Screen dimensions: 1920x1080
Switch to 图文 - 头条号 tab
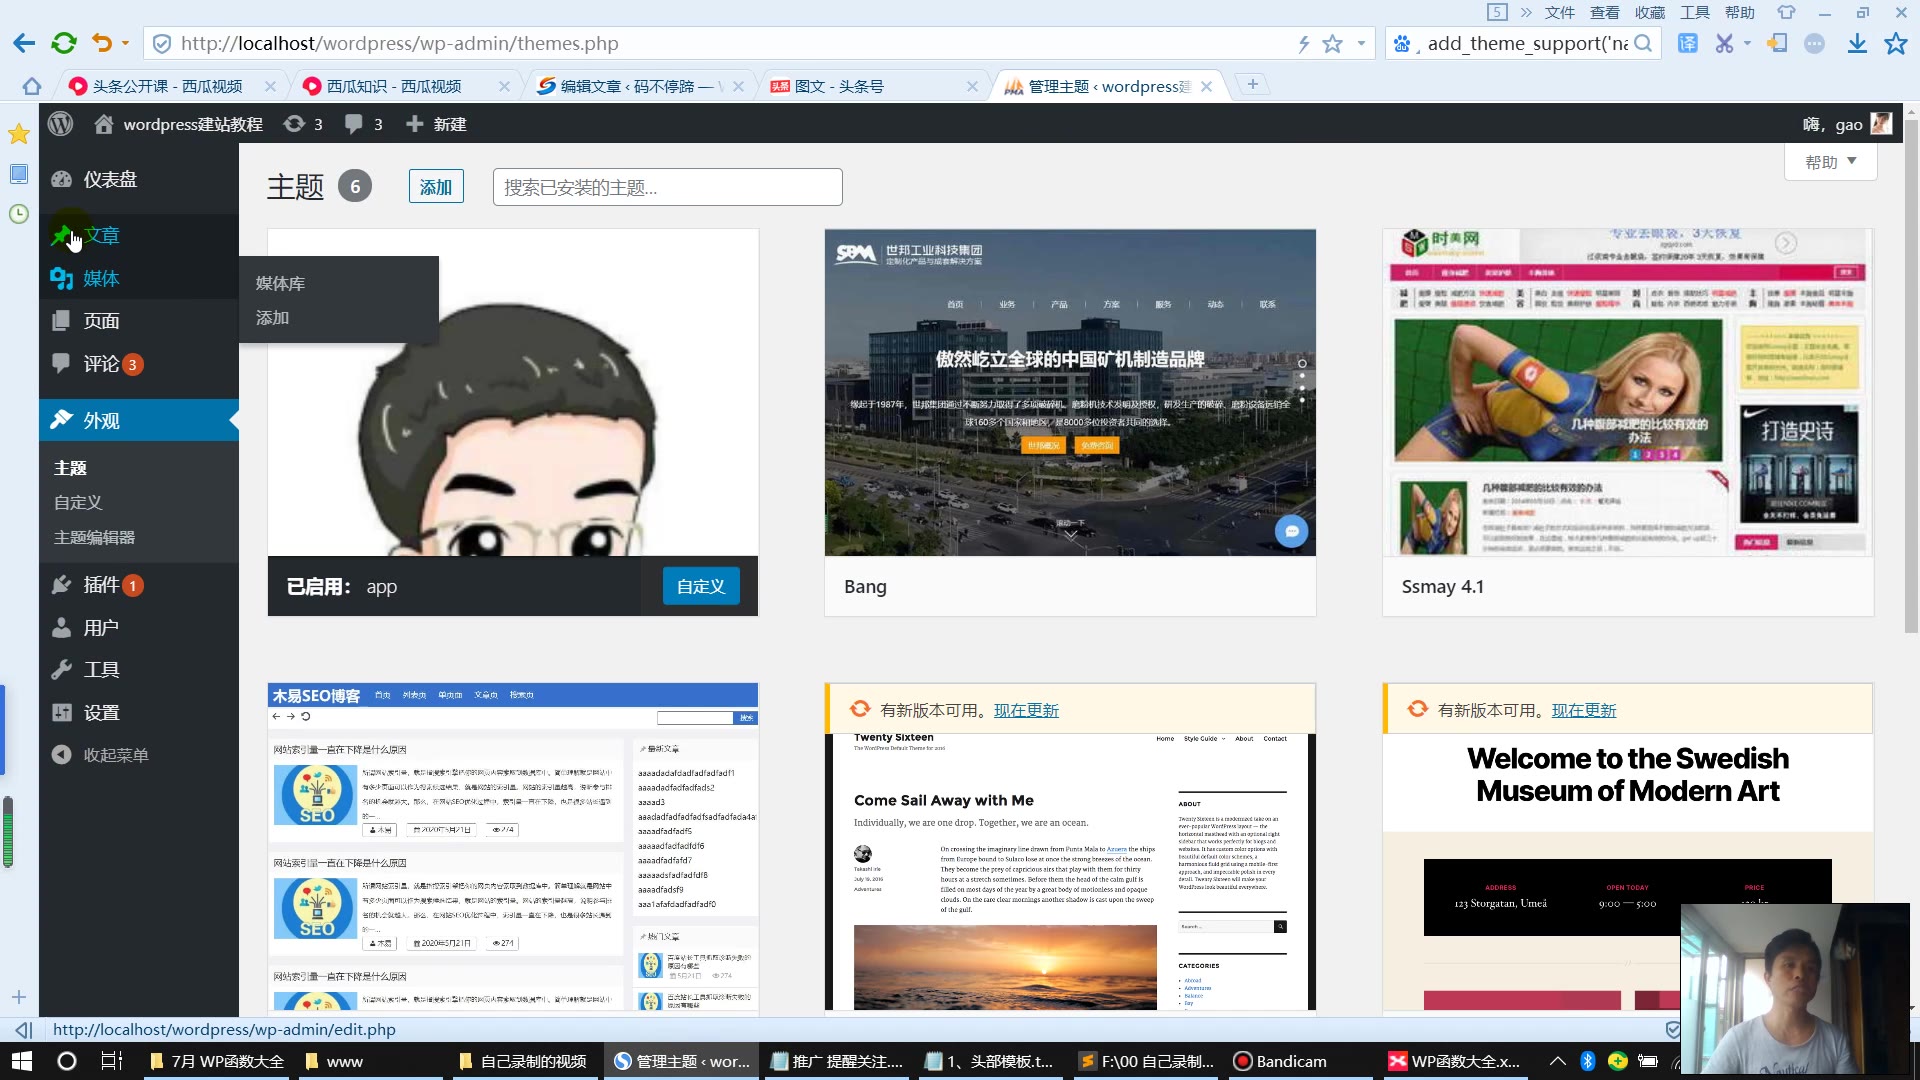(838, 86)
